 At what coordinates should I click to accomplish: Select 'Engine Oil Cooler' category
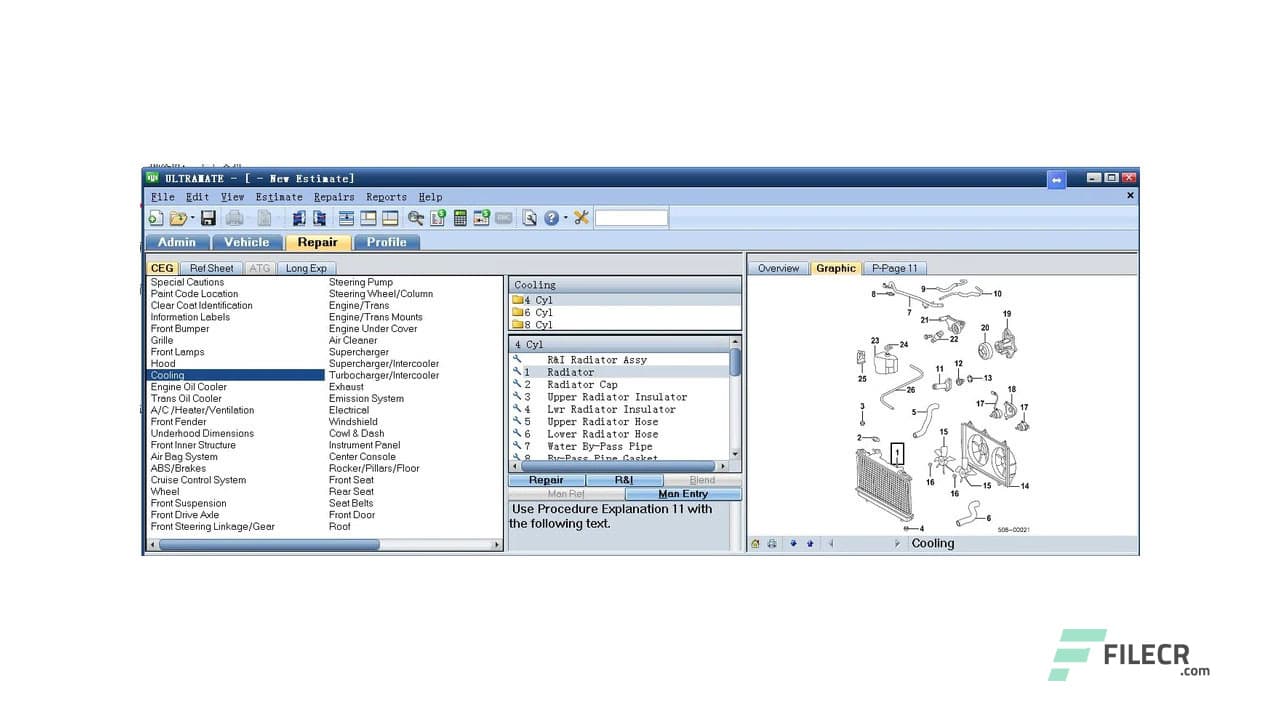(189, 387)
